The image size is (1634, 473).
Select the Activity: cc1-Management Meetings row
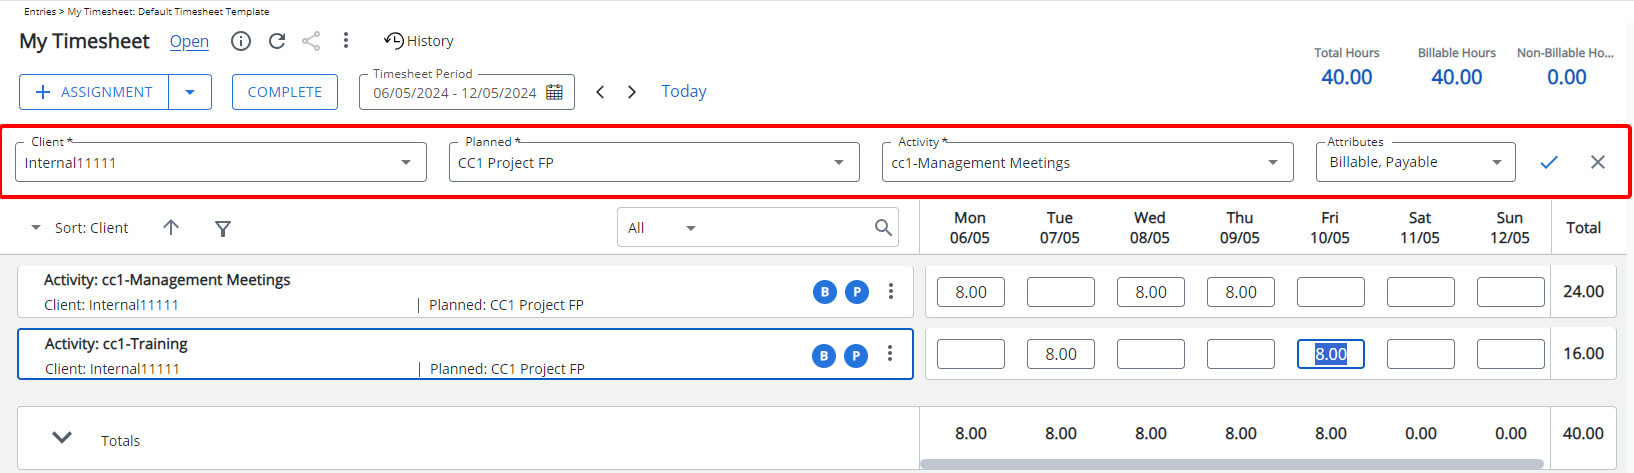(465, 291)
